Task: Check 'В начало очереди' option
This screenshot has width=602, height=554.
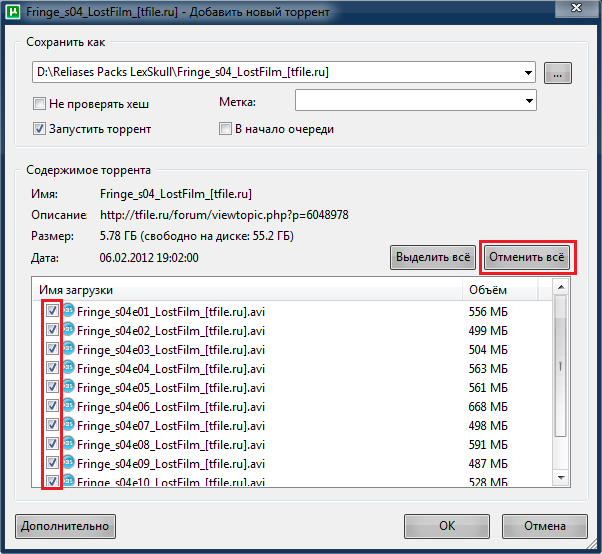Action: pos(226,129)
